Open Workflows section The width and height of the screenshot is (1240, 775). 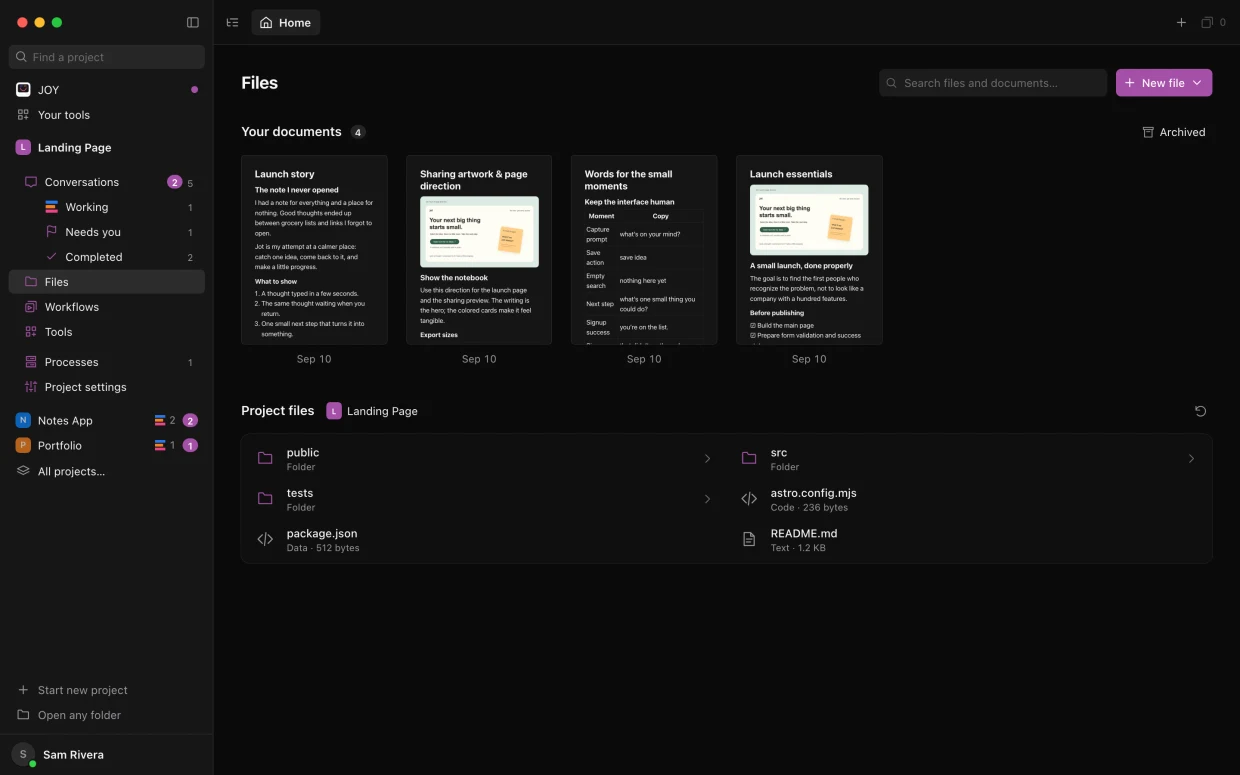107,307
